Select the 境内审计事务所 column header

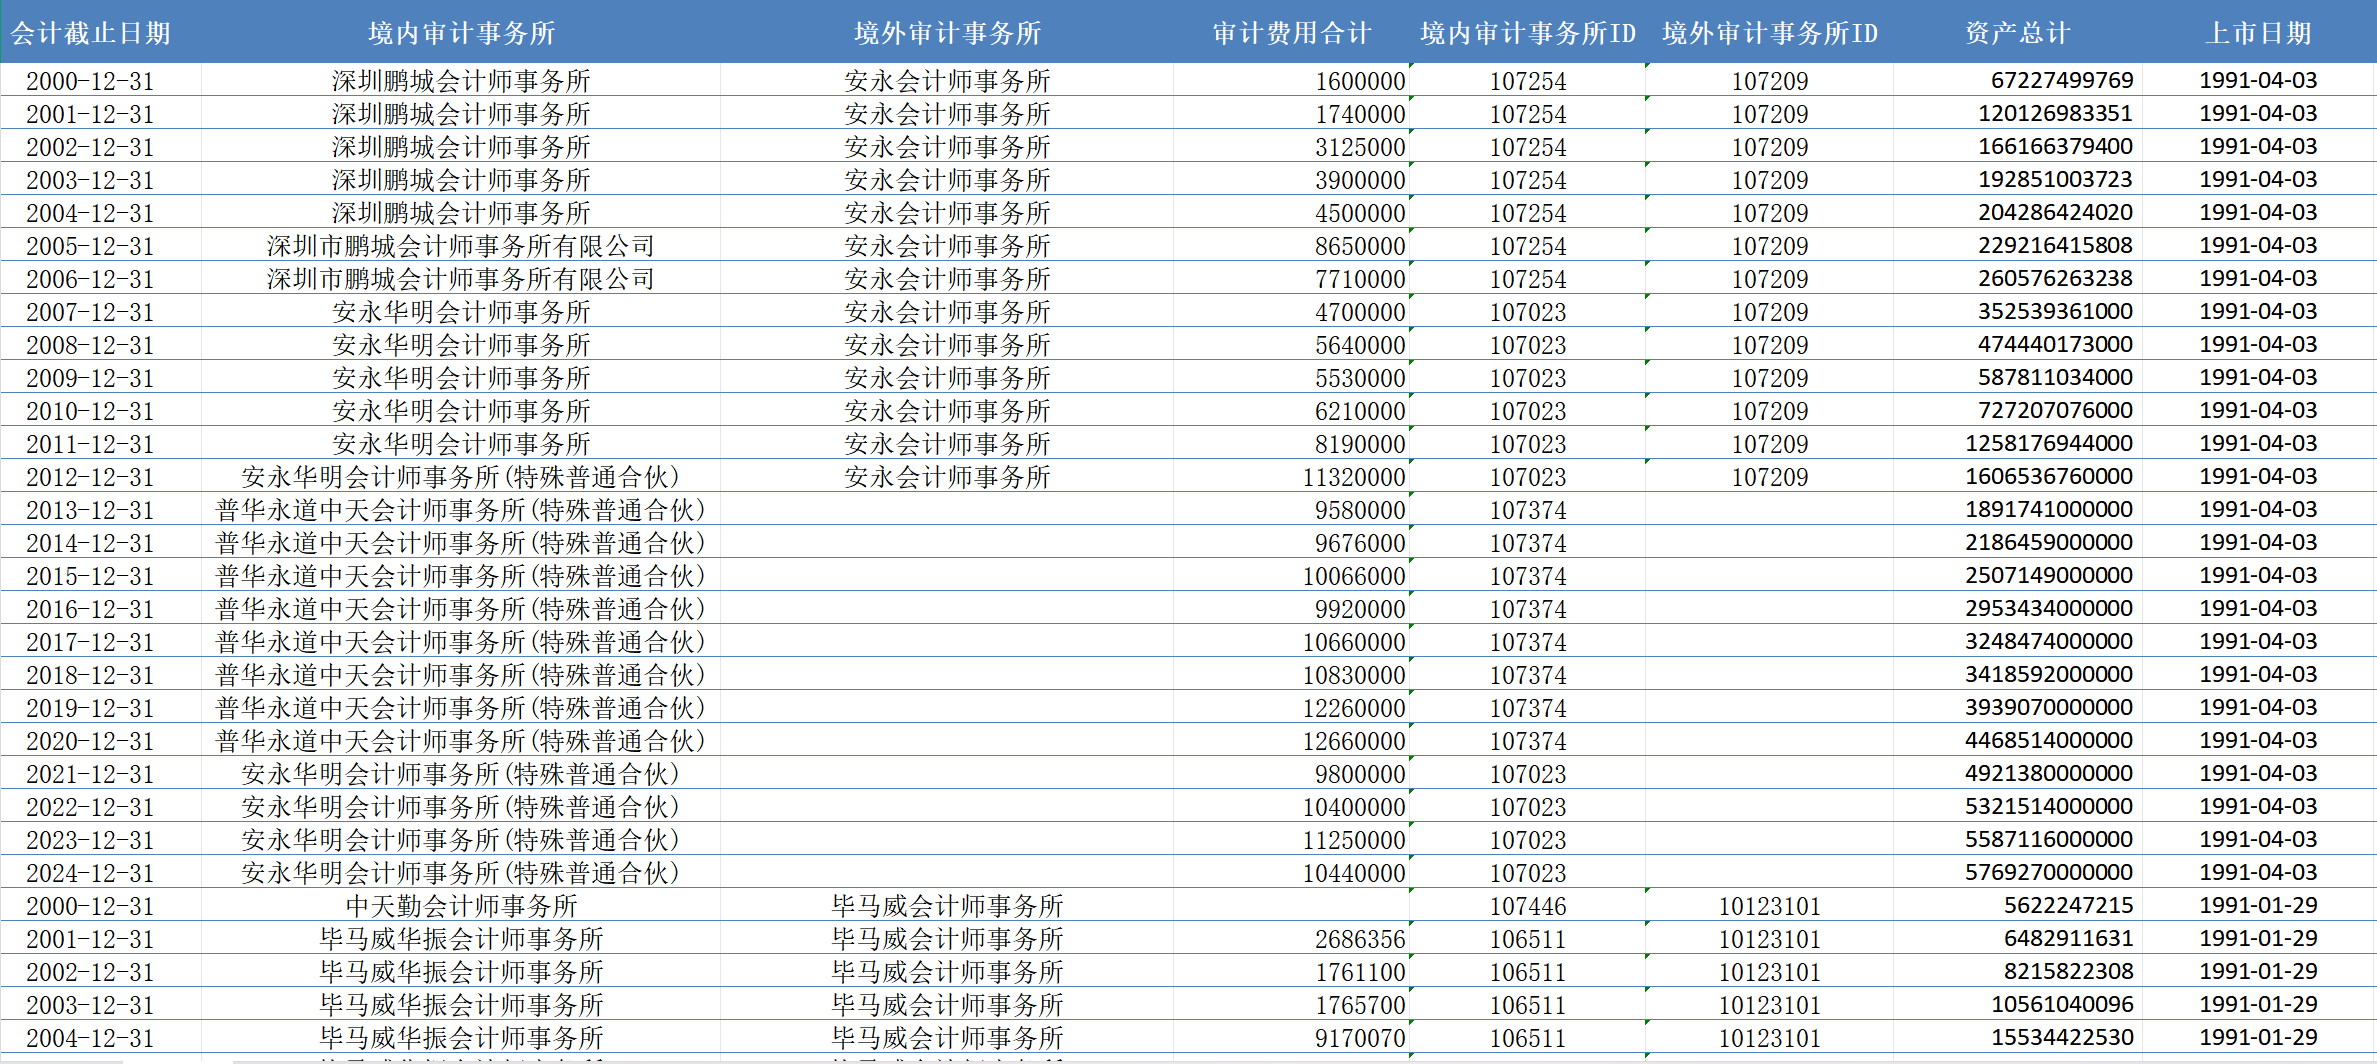coord(461,33)
